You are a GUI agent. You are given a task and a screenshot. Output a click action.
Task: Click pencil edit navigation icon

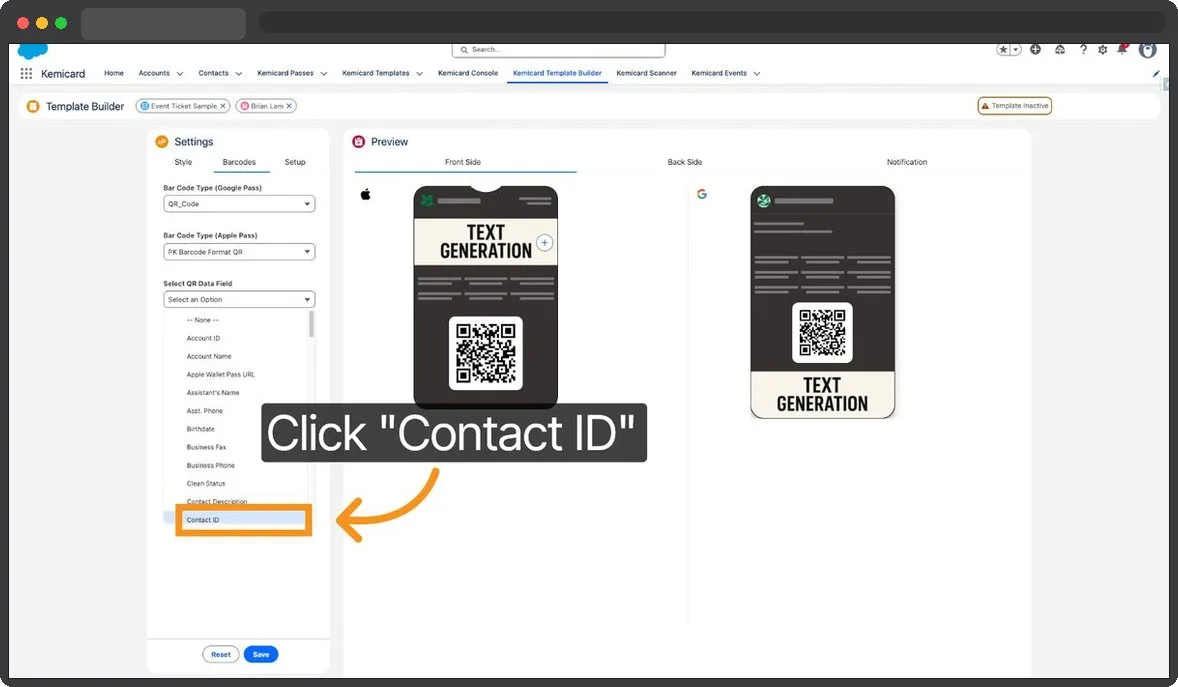(x=1155, y=74)
